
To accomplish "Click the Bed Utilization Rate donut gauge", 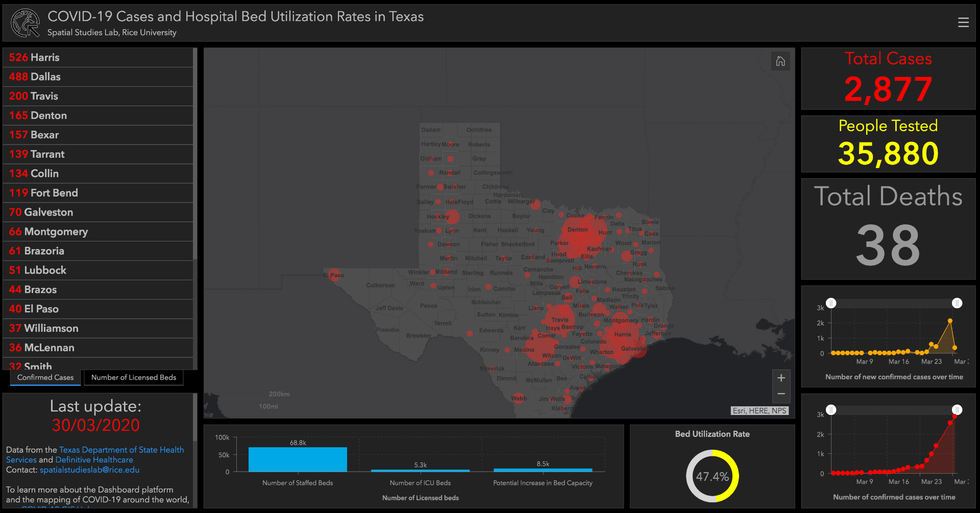I will [712, 476].
